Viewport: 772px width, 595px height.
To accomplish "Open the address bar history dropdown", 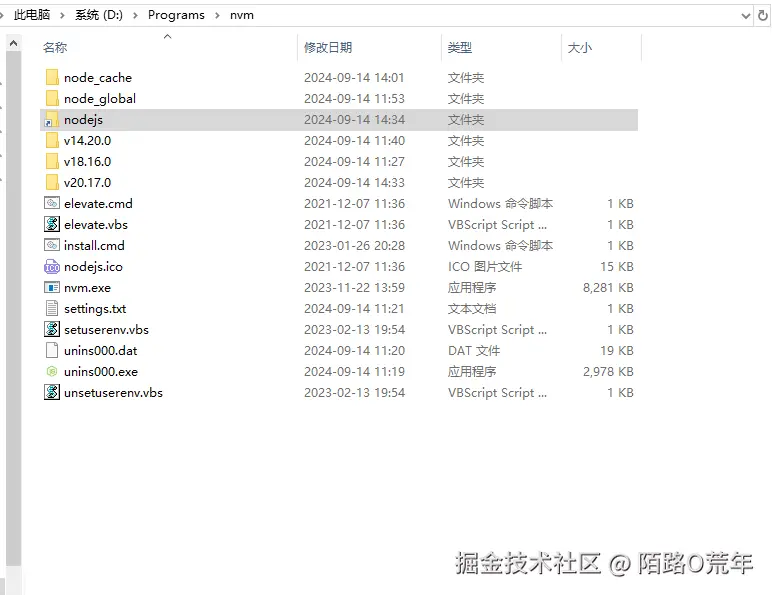I will pyautogui.click(x=746, y=16).
